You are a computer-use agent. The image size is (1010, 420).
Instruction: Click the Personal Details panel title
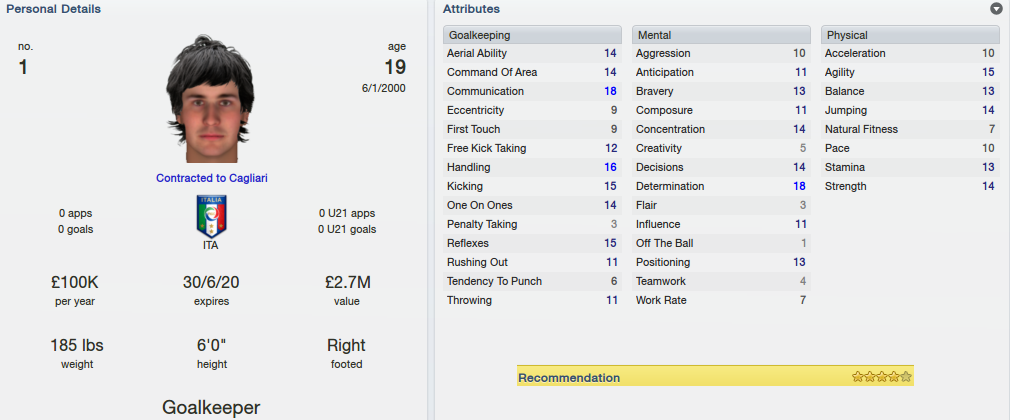(x=53, y=9)
